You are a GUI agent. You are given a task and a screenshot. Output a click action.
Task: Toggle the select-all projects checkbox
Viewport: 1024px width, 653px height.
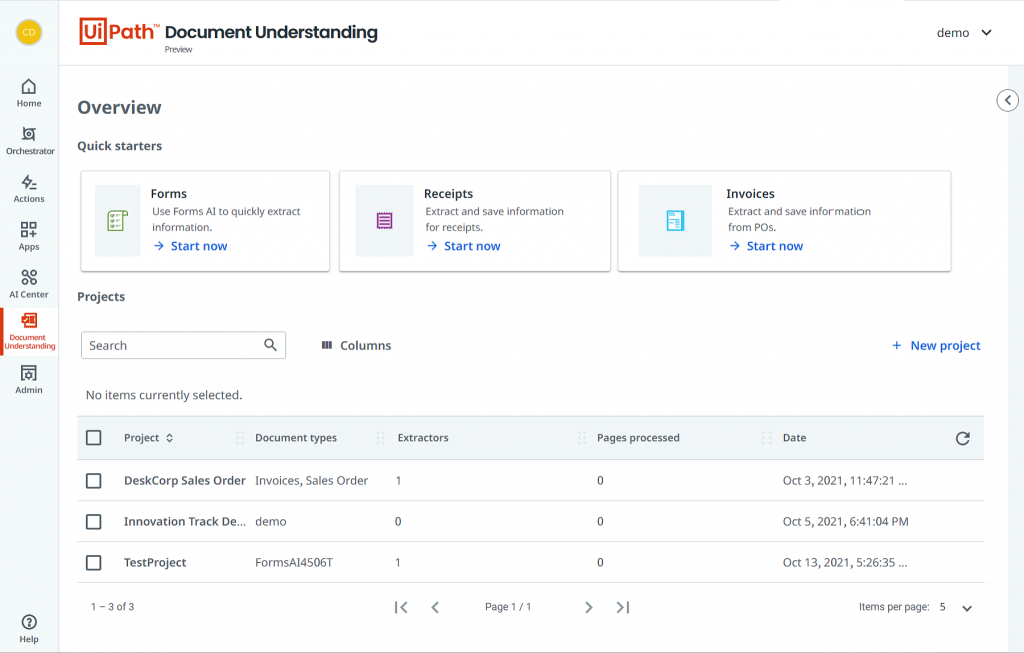pyautogui.click(x=94, y=438)
